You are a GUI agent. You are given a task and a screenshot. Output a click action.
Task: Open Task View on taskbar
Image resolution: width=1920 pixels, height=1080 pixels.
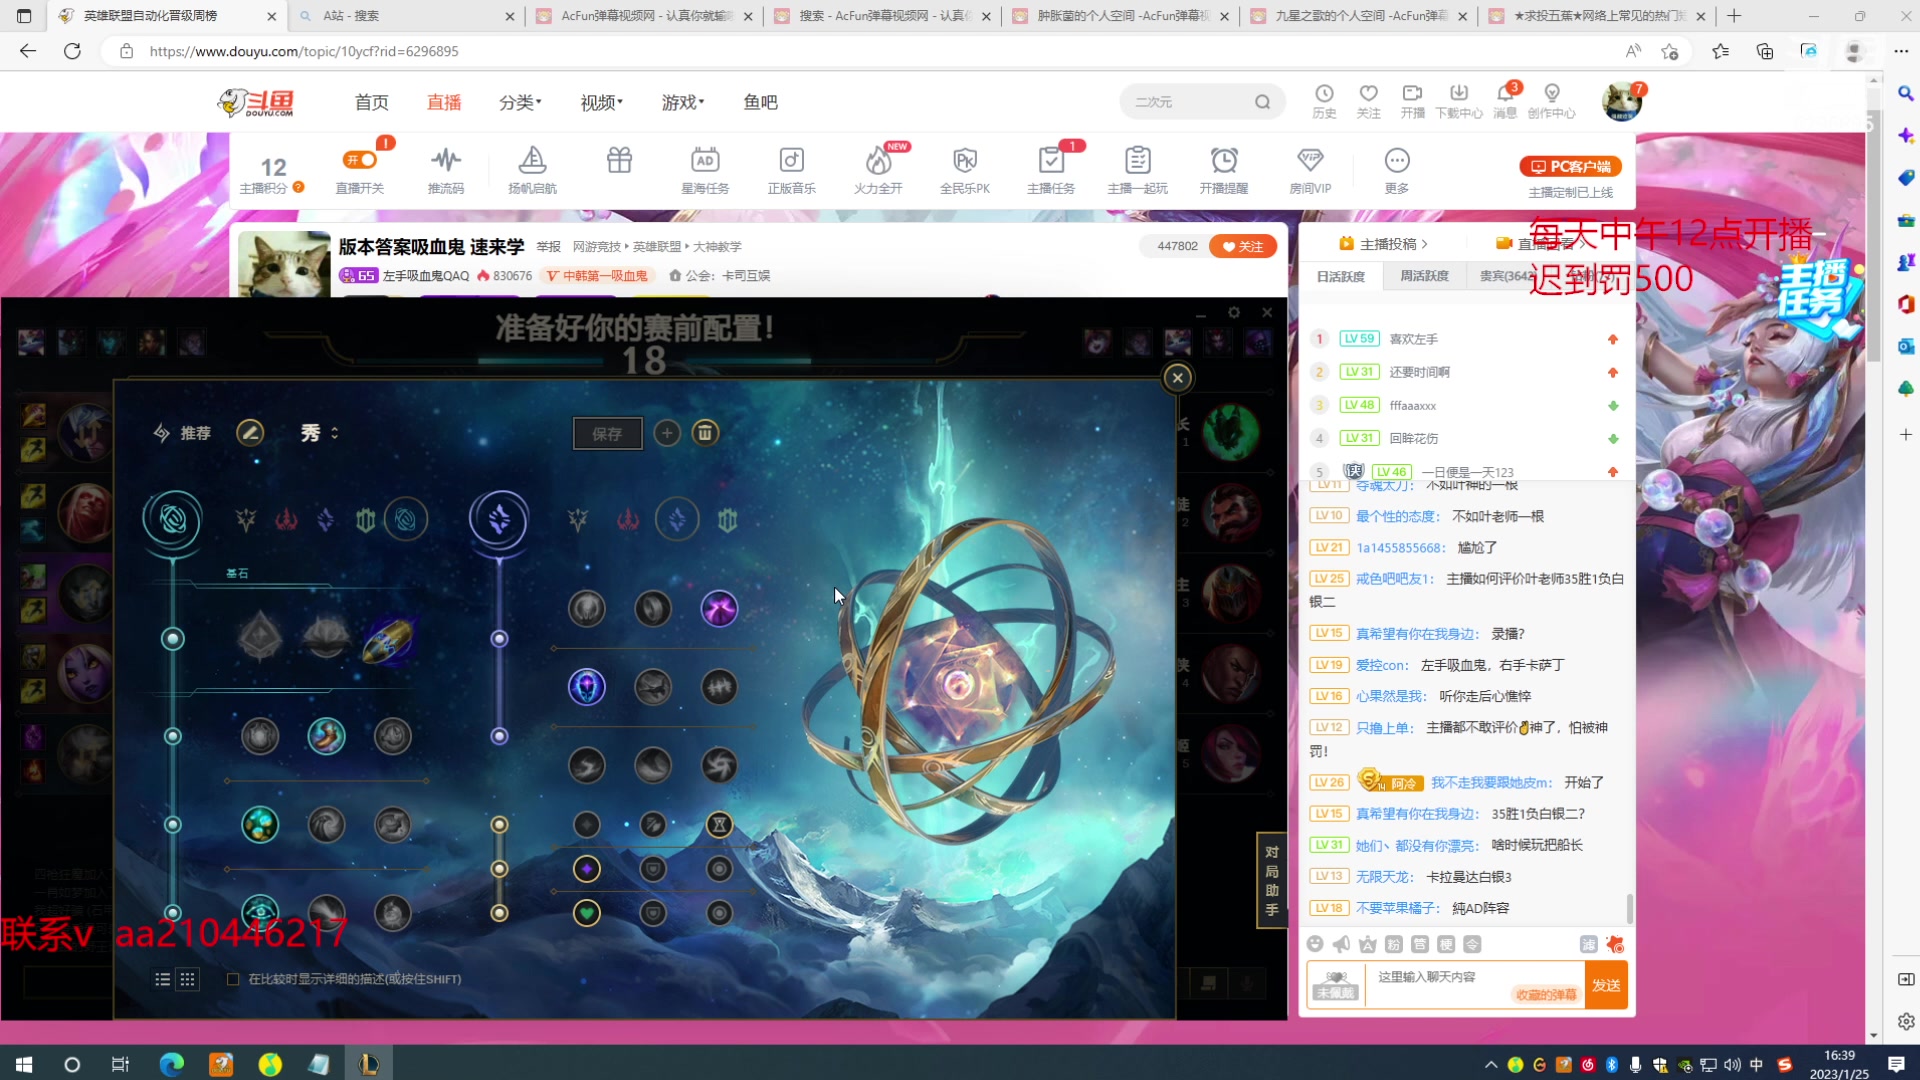coord(120,1064)
